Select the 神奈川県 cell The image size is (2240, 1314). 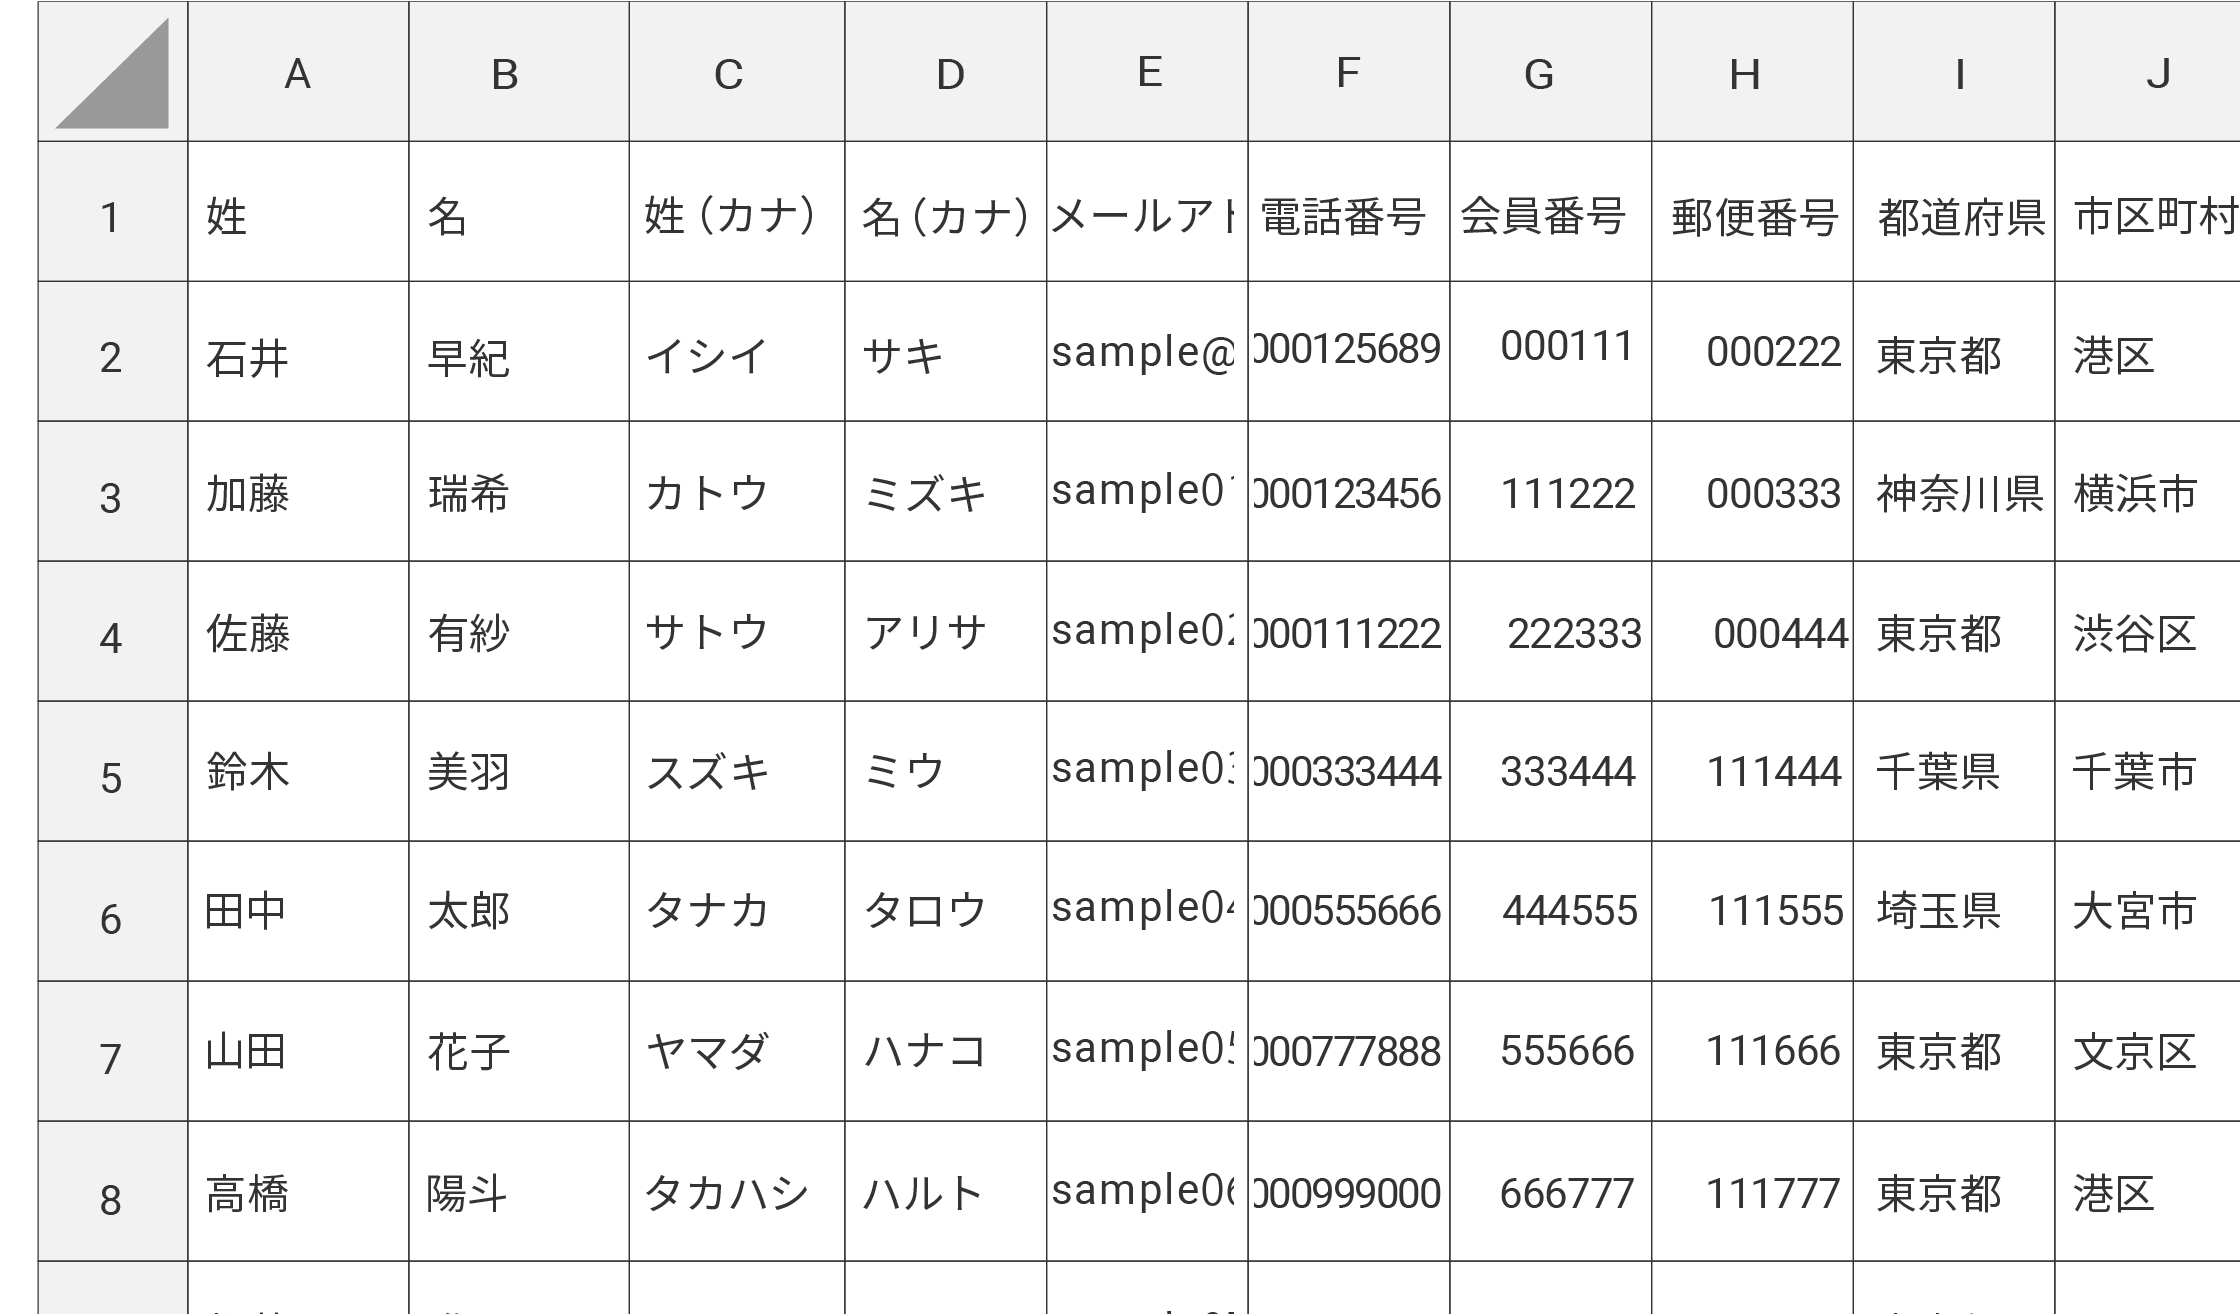click(x=1954, y=492)
